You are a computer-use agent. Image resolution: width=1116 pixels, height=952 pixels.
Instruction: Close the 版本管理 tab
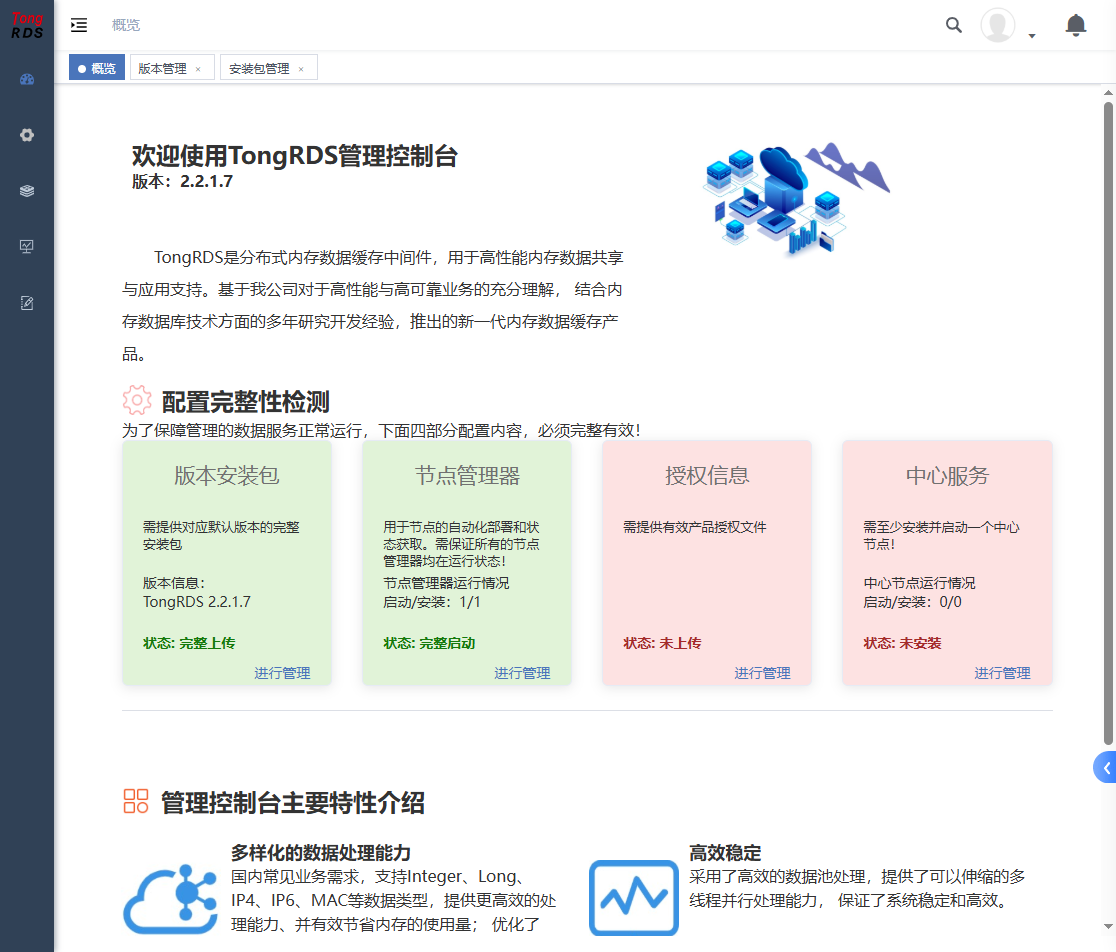point(198,69)
